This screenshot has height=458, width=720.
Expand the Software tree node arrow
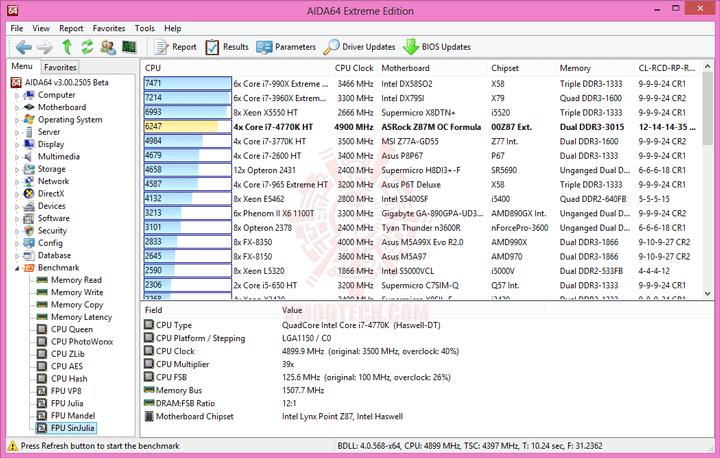click(17, 219)
